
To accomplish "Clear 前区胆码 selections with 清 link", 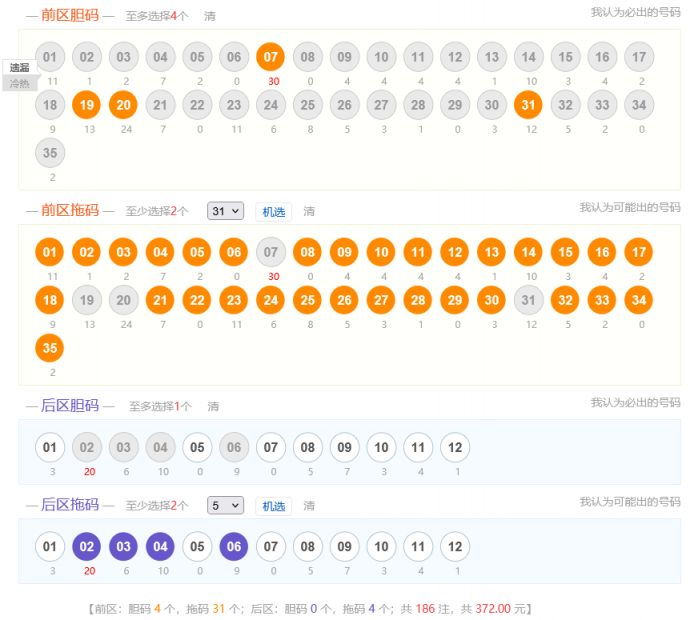I will (x=209, y=16).
